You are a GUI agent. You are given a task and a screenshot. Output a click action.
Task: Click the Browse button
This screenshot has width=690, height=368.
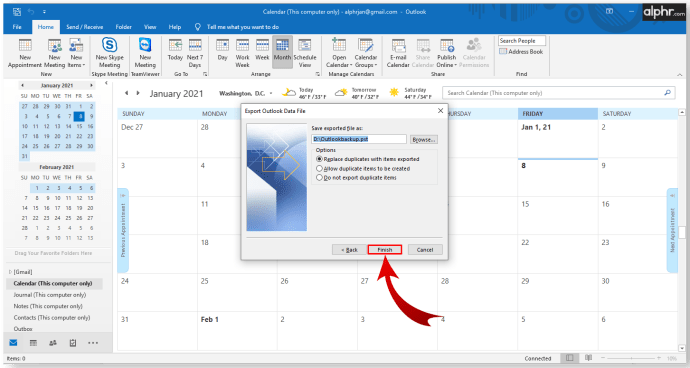(x=423, y=140)
